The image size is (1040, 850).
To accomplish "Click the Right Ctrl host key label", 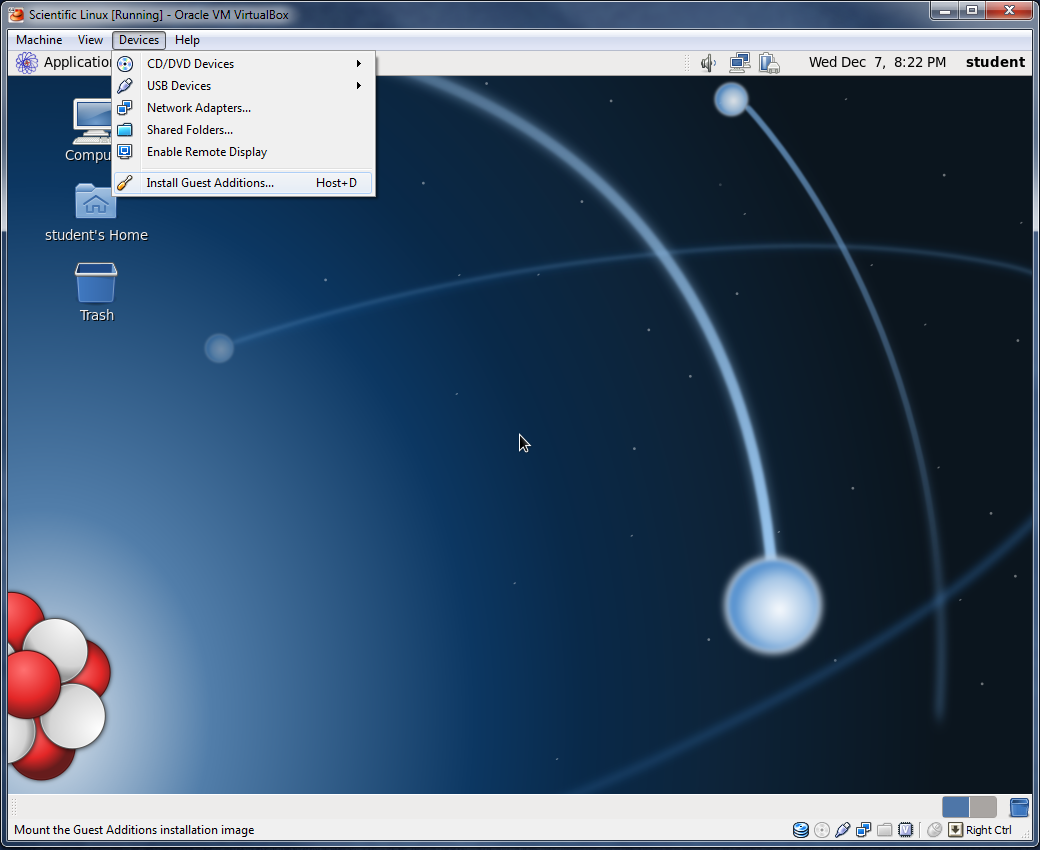I will tap(989, 830).
